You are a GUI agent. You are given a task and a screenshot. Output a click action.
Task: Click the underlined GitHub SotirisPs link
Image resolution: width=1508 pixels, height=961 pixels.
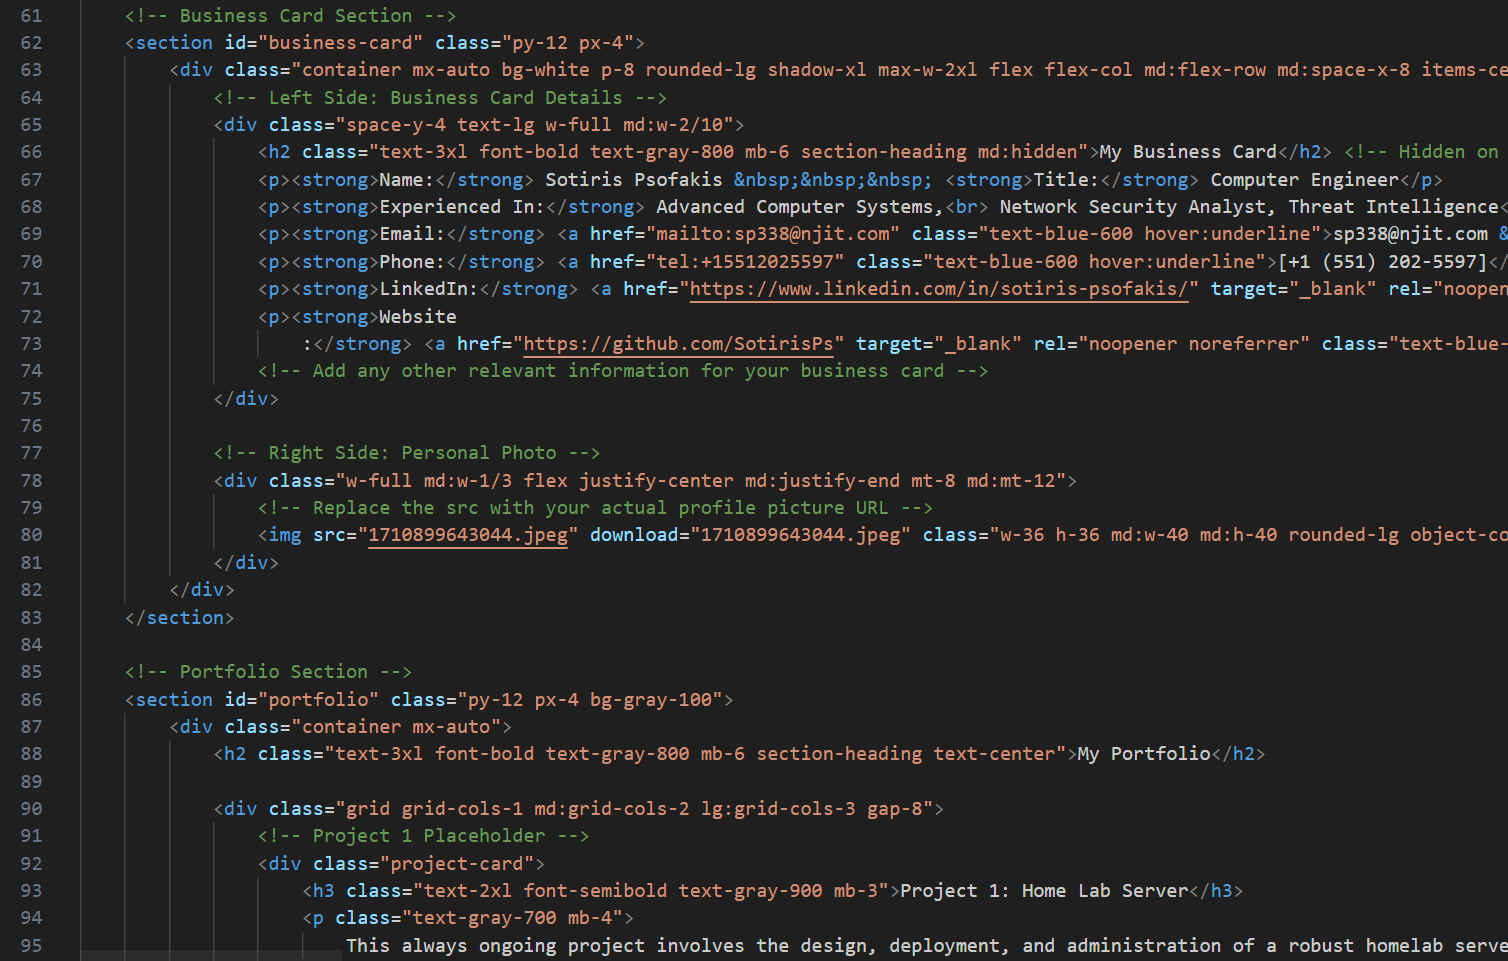(679, 343)
